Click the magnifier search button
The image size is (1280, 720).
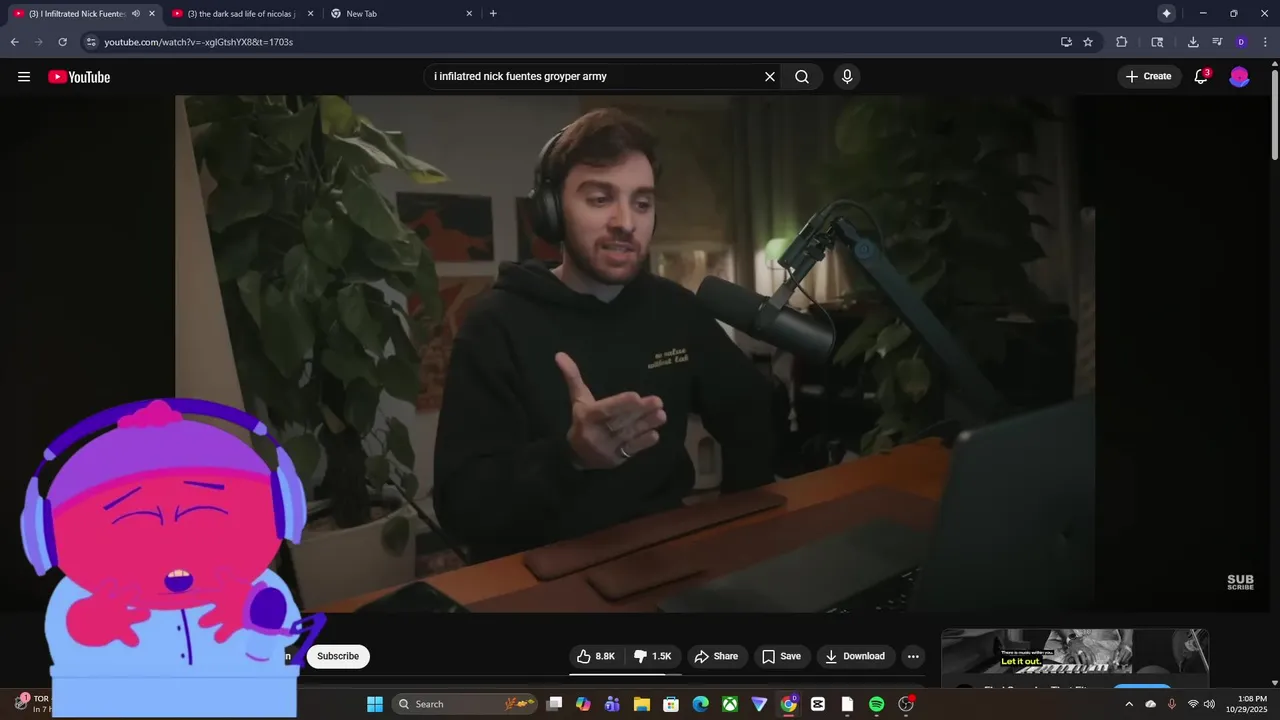pos(802,76)
